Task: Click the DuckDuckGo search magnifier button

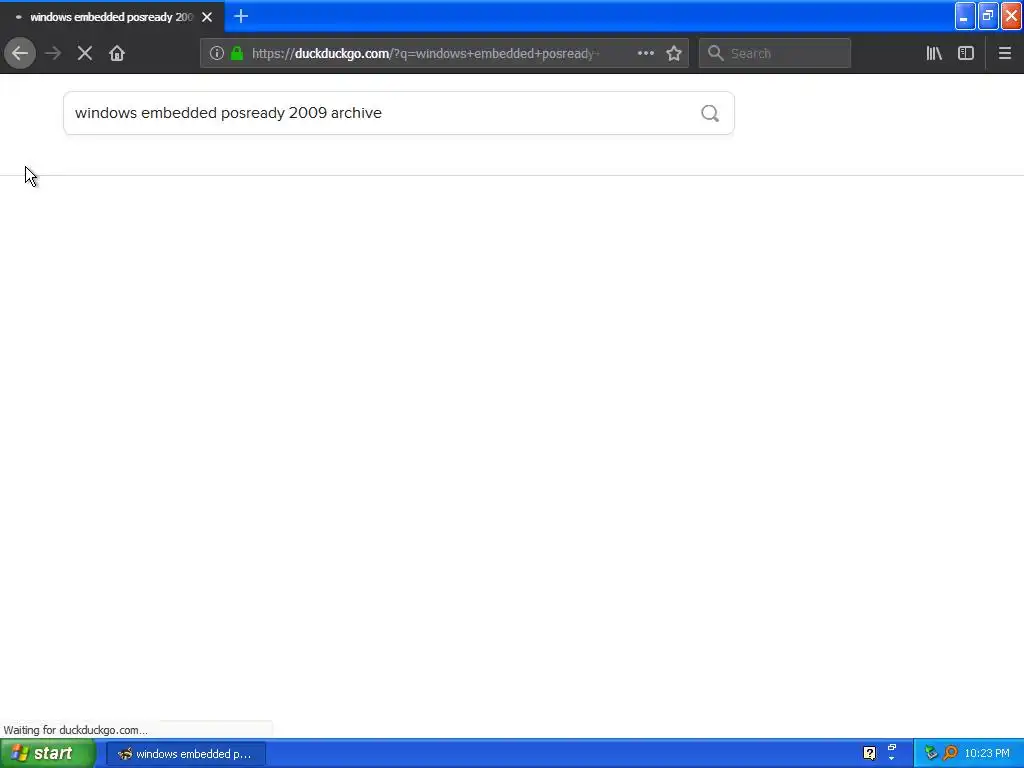Action: tap(710, 113)
